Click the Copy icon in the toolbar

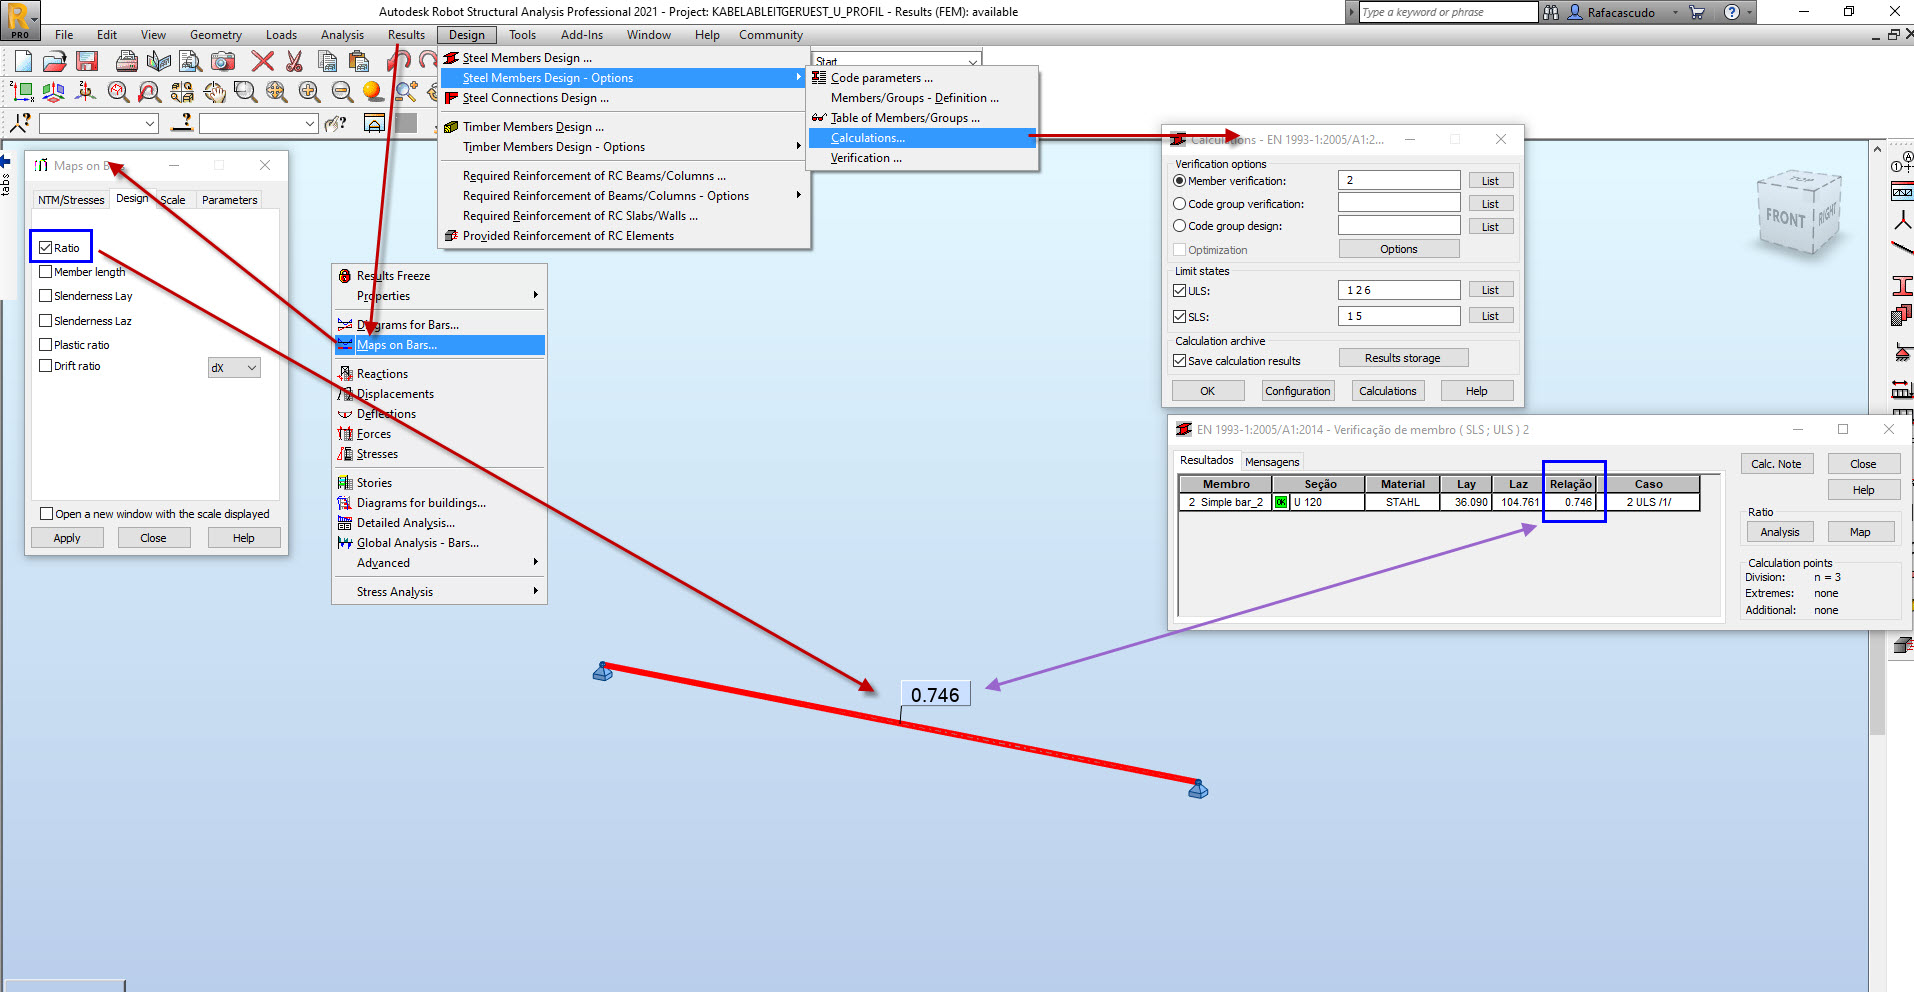[x=326, y=61]
